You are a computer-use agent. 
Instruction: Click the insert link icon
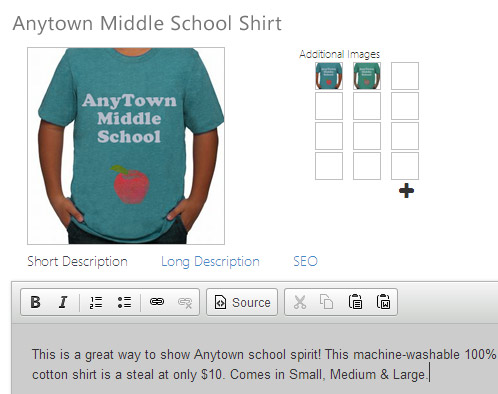click(x=157, y=302)
